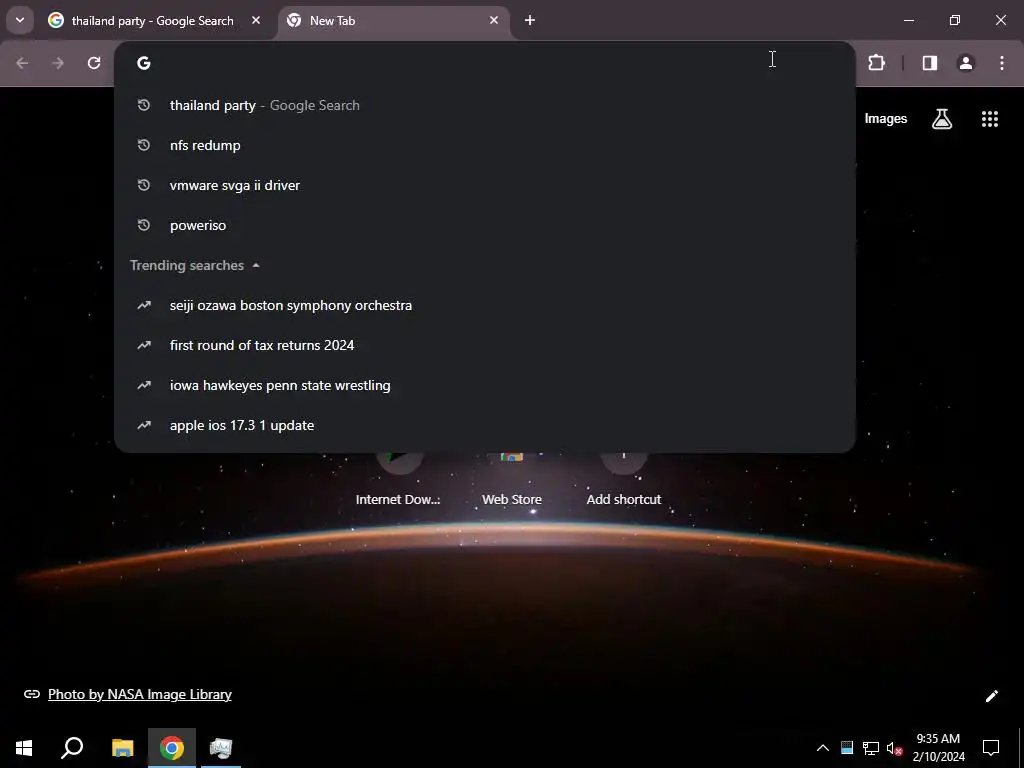Click the network icon in system tray

[x=871, y=748]
